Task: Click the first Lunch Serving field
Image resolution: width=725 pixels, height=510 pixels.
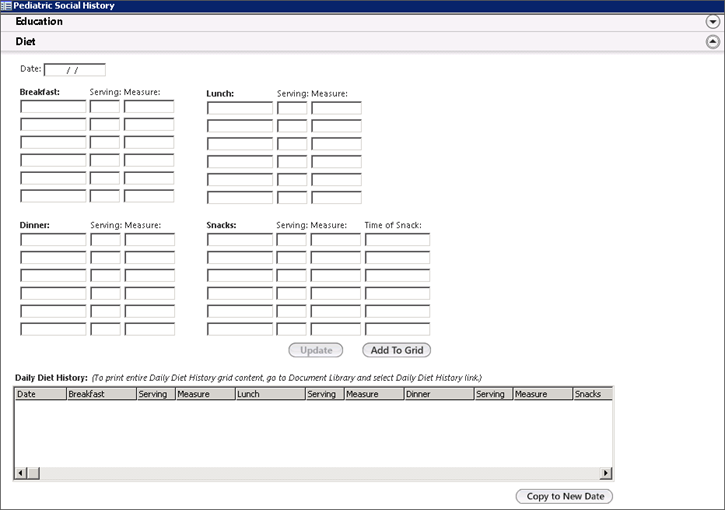Action: click(x=292, y=107)
